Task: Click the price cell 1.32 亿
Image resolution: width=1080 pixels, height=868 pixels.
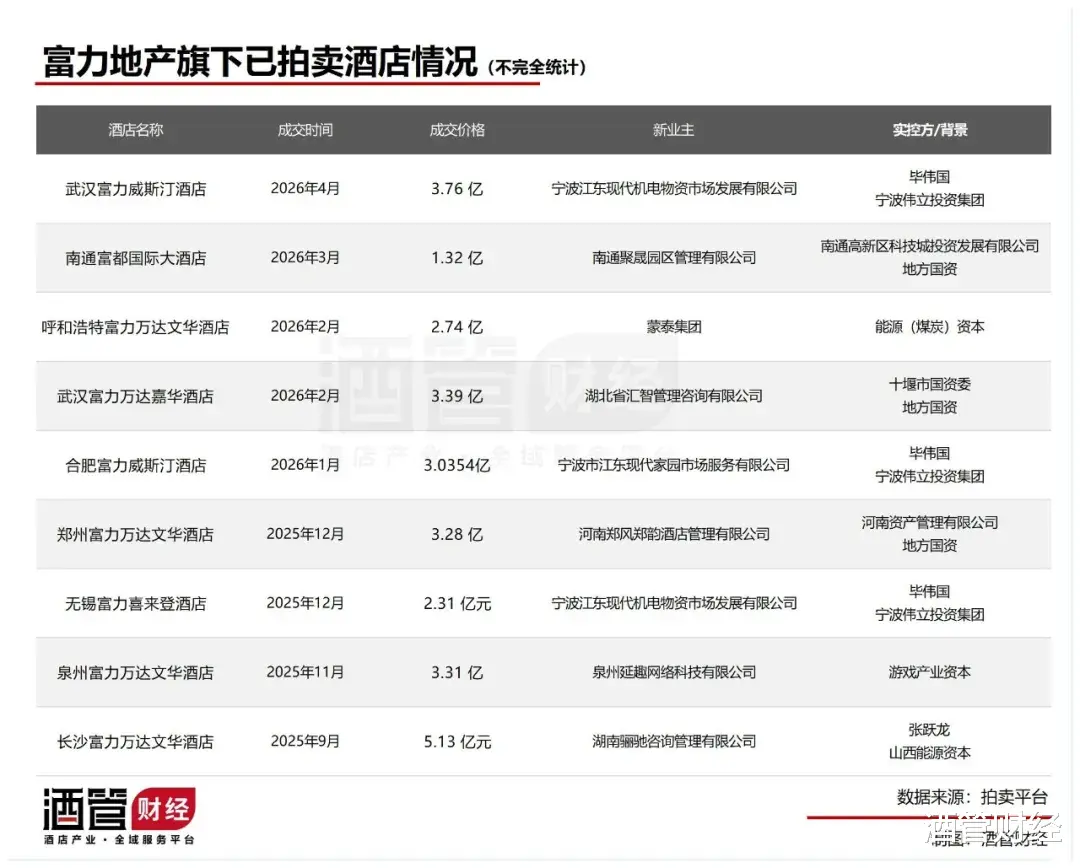Action: point(457,258)
